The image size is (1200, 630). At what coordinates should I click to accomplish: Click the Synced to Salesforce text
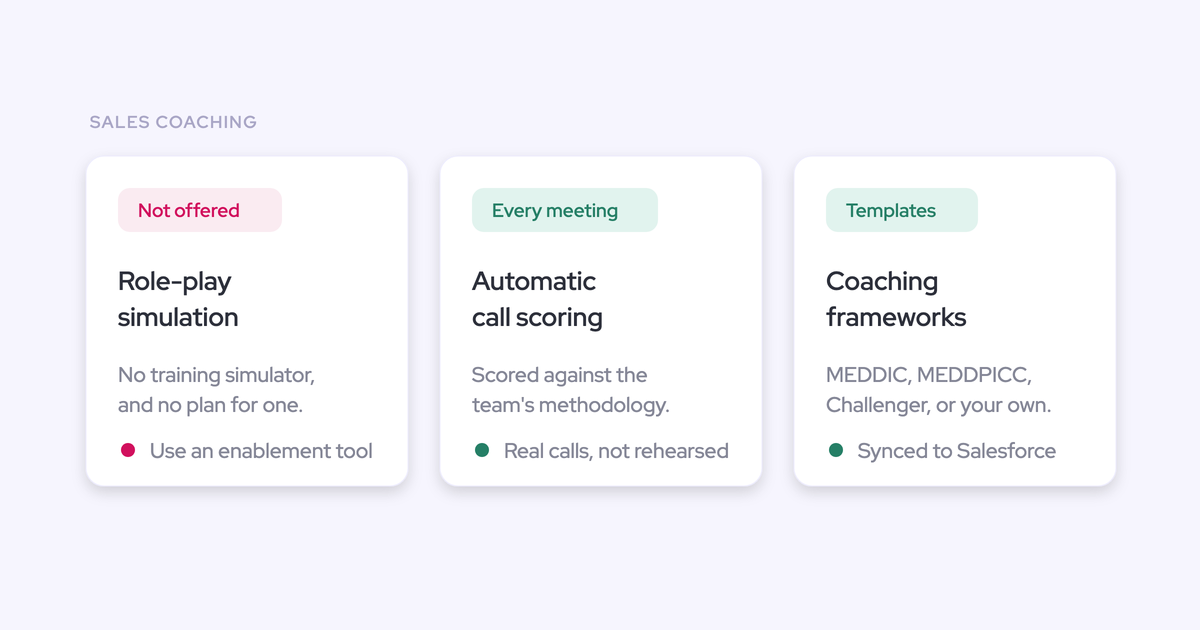957,451
